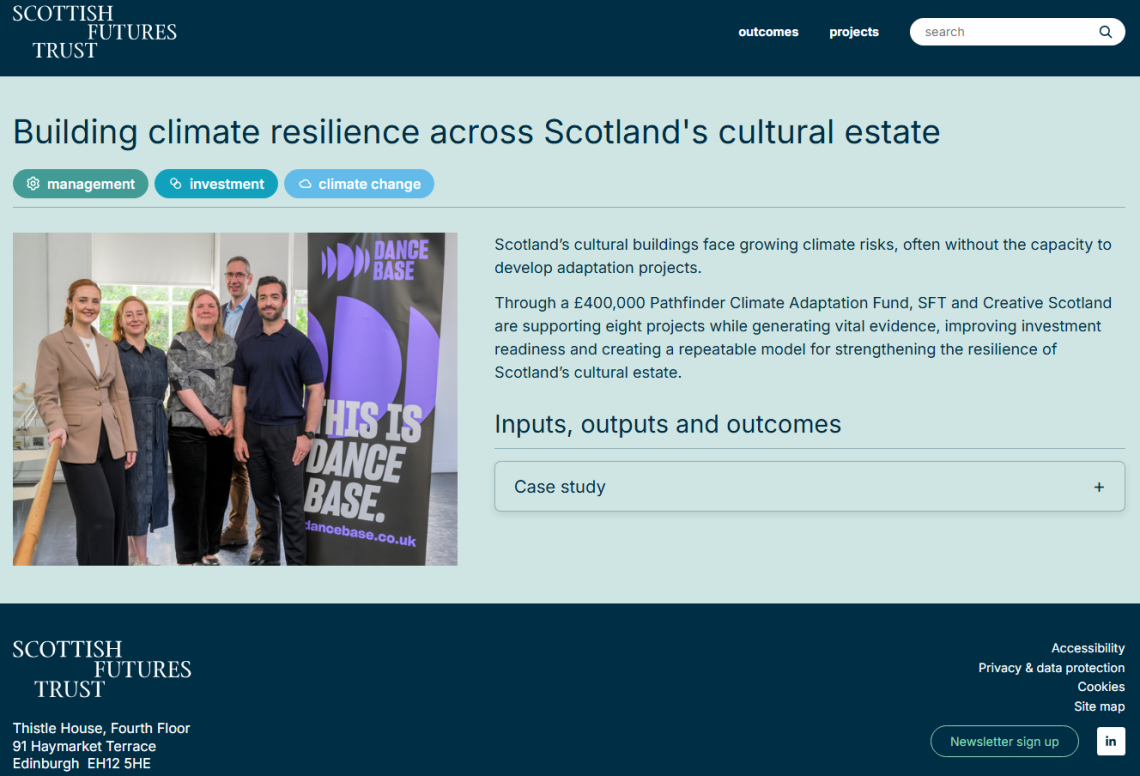Image resolution: width=1140 pixels, height=776 pixels.
Task: Click the paragraph about growing climate risks
Action: point(803,256)
